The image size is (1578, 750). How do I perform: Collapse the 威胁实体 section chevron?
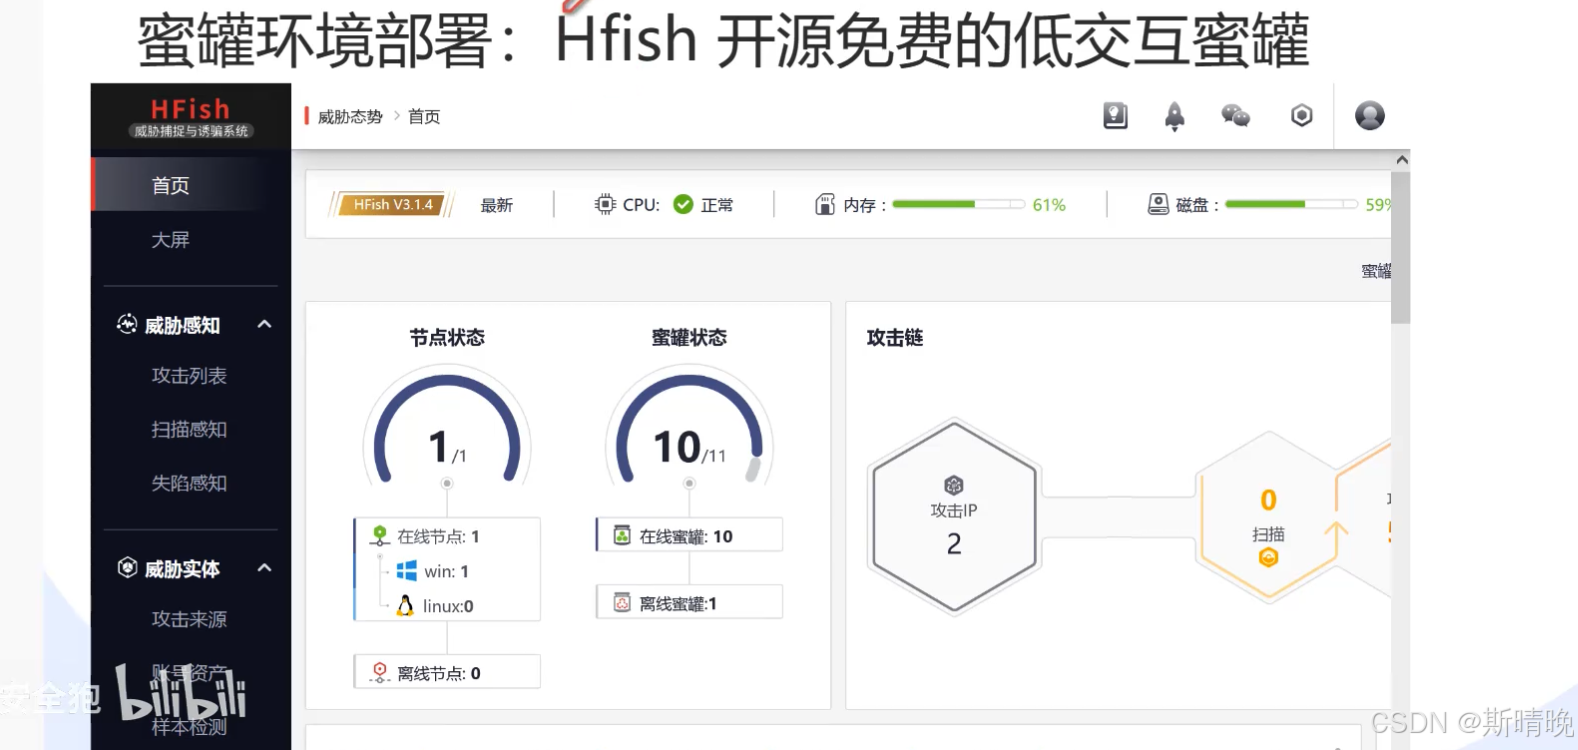pos(264,568)
